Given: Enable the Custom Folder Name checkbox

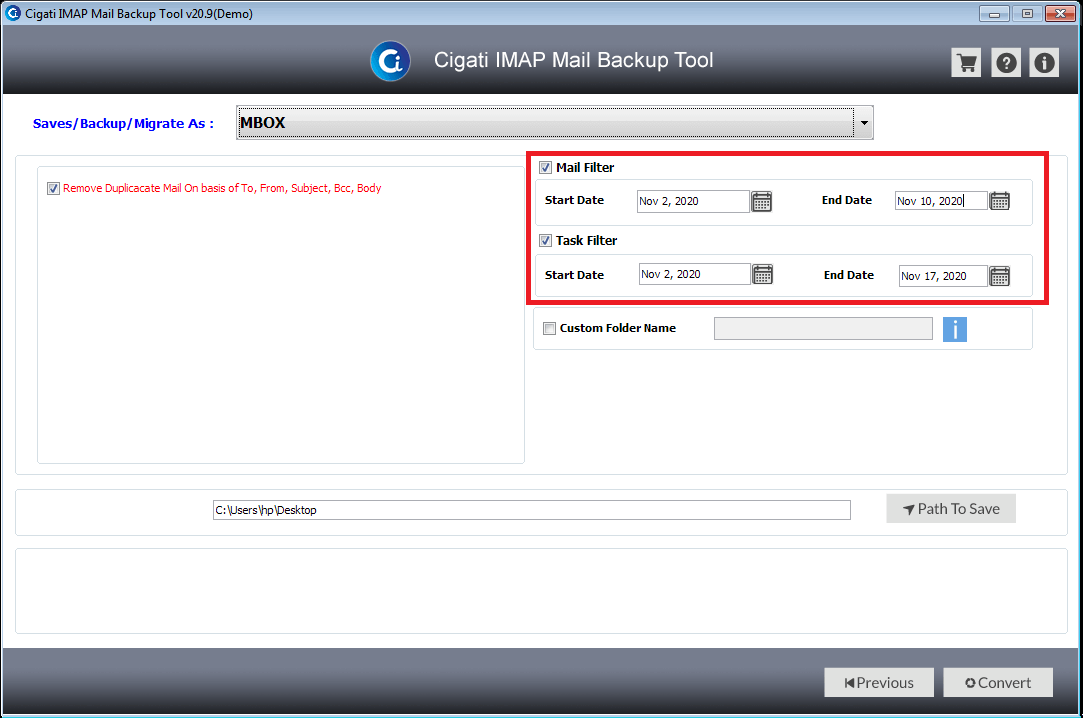Looking at the screenshot, I should click(x=550, y=329).
